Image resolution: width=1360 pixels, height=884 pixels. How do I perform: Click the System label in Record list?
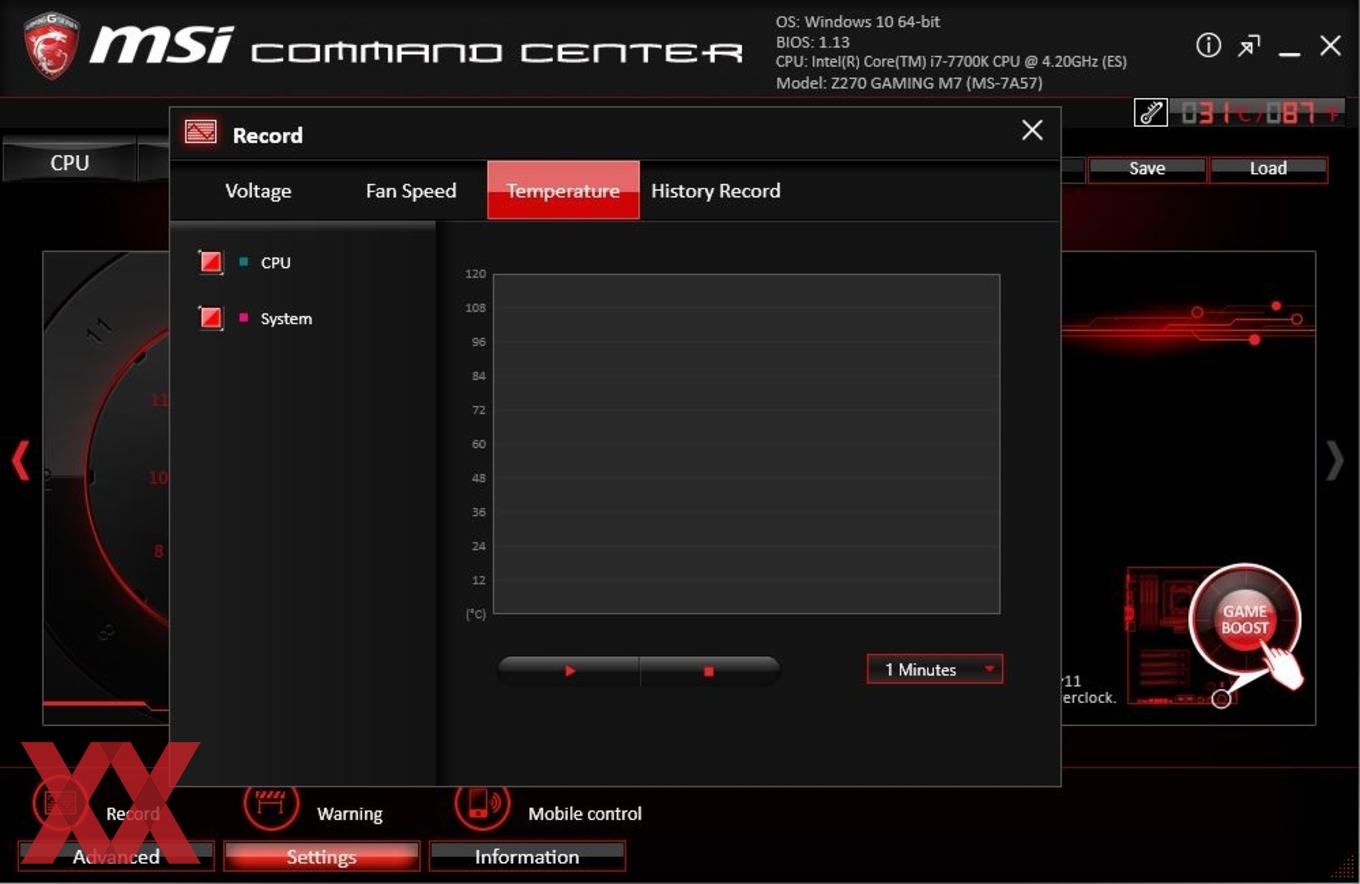[286, 319]
